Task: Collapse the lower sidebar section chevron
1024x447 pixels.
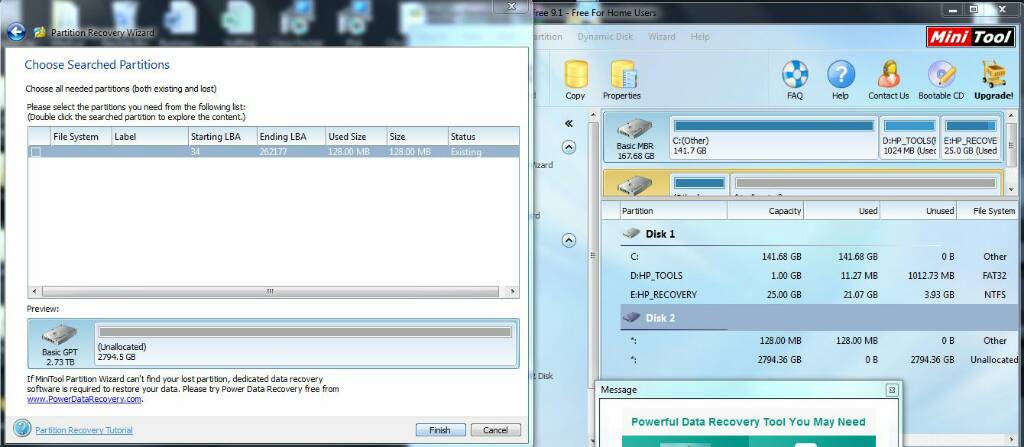Action: [x=569, y=240]
